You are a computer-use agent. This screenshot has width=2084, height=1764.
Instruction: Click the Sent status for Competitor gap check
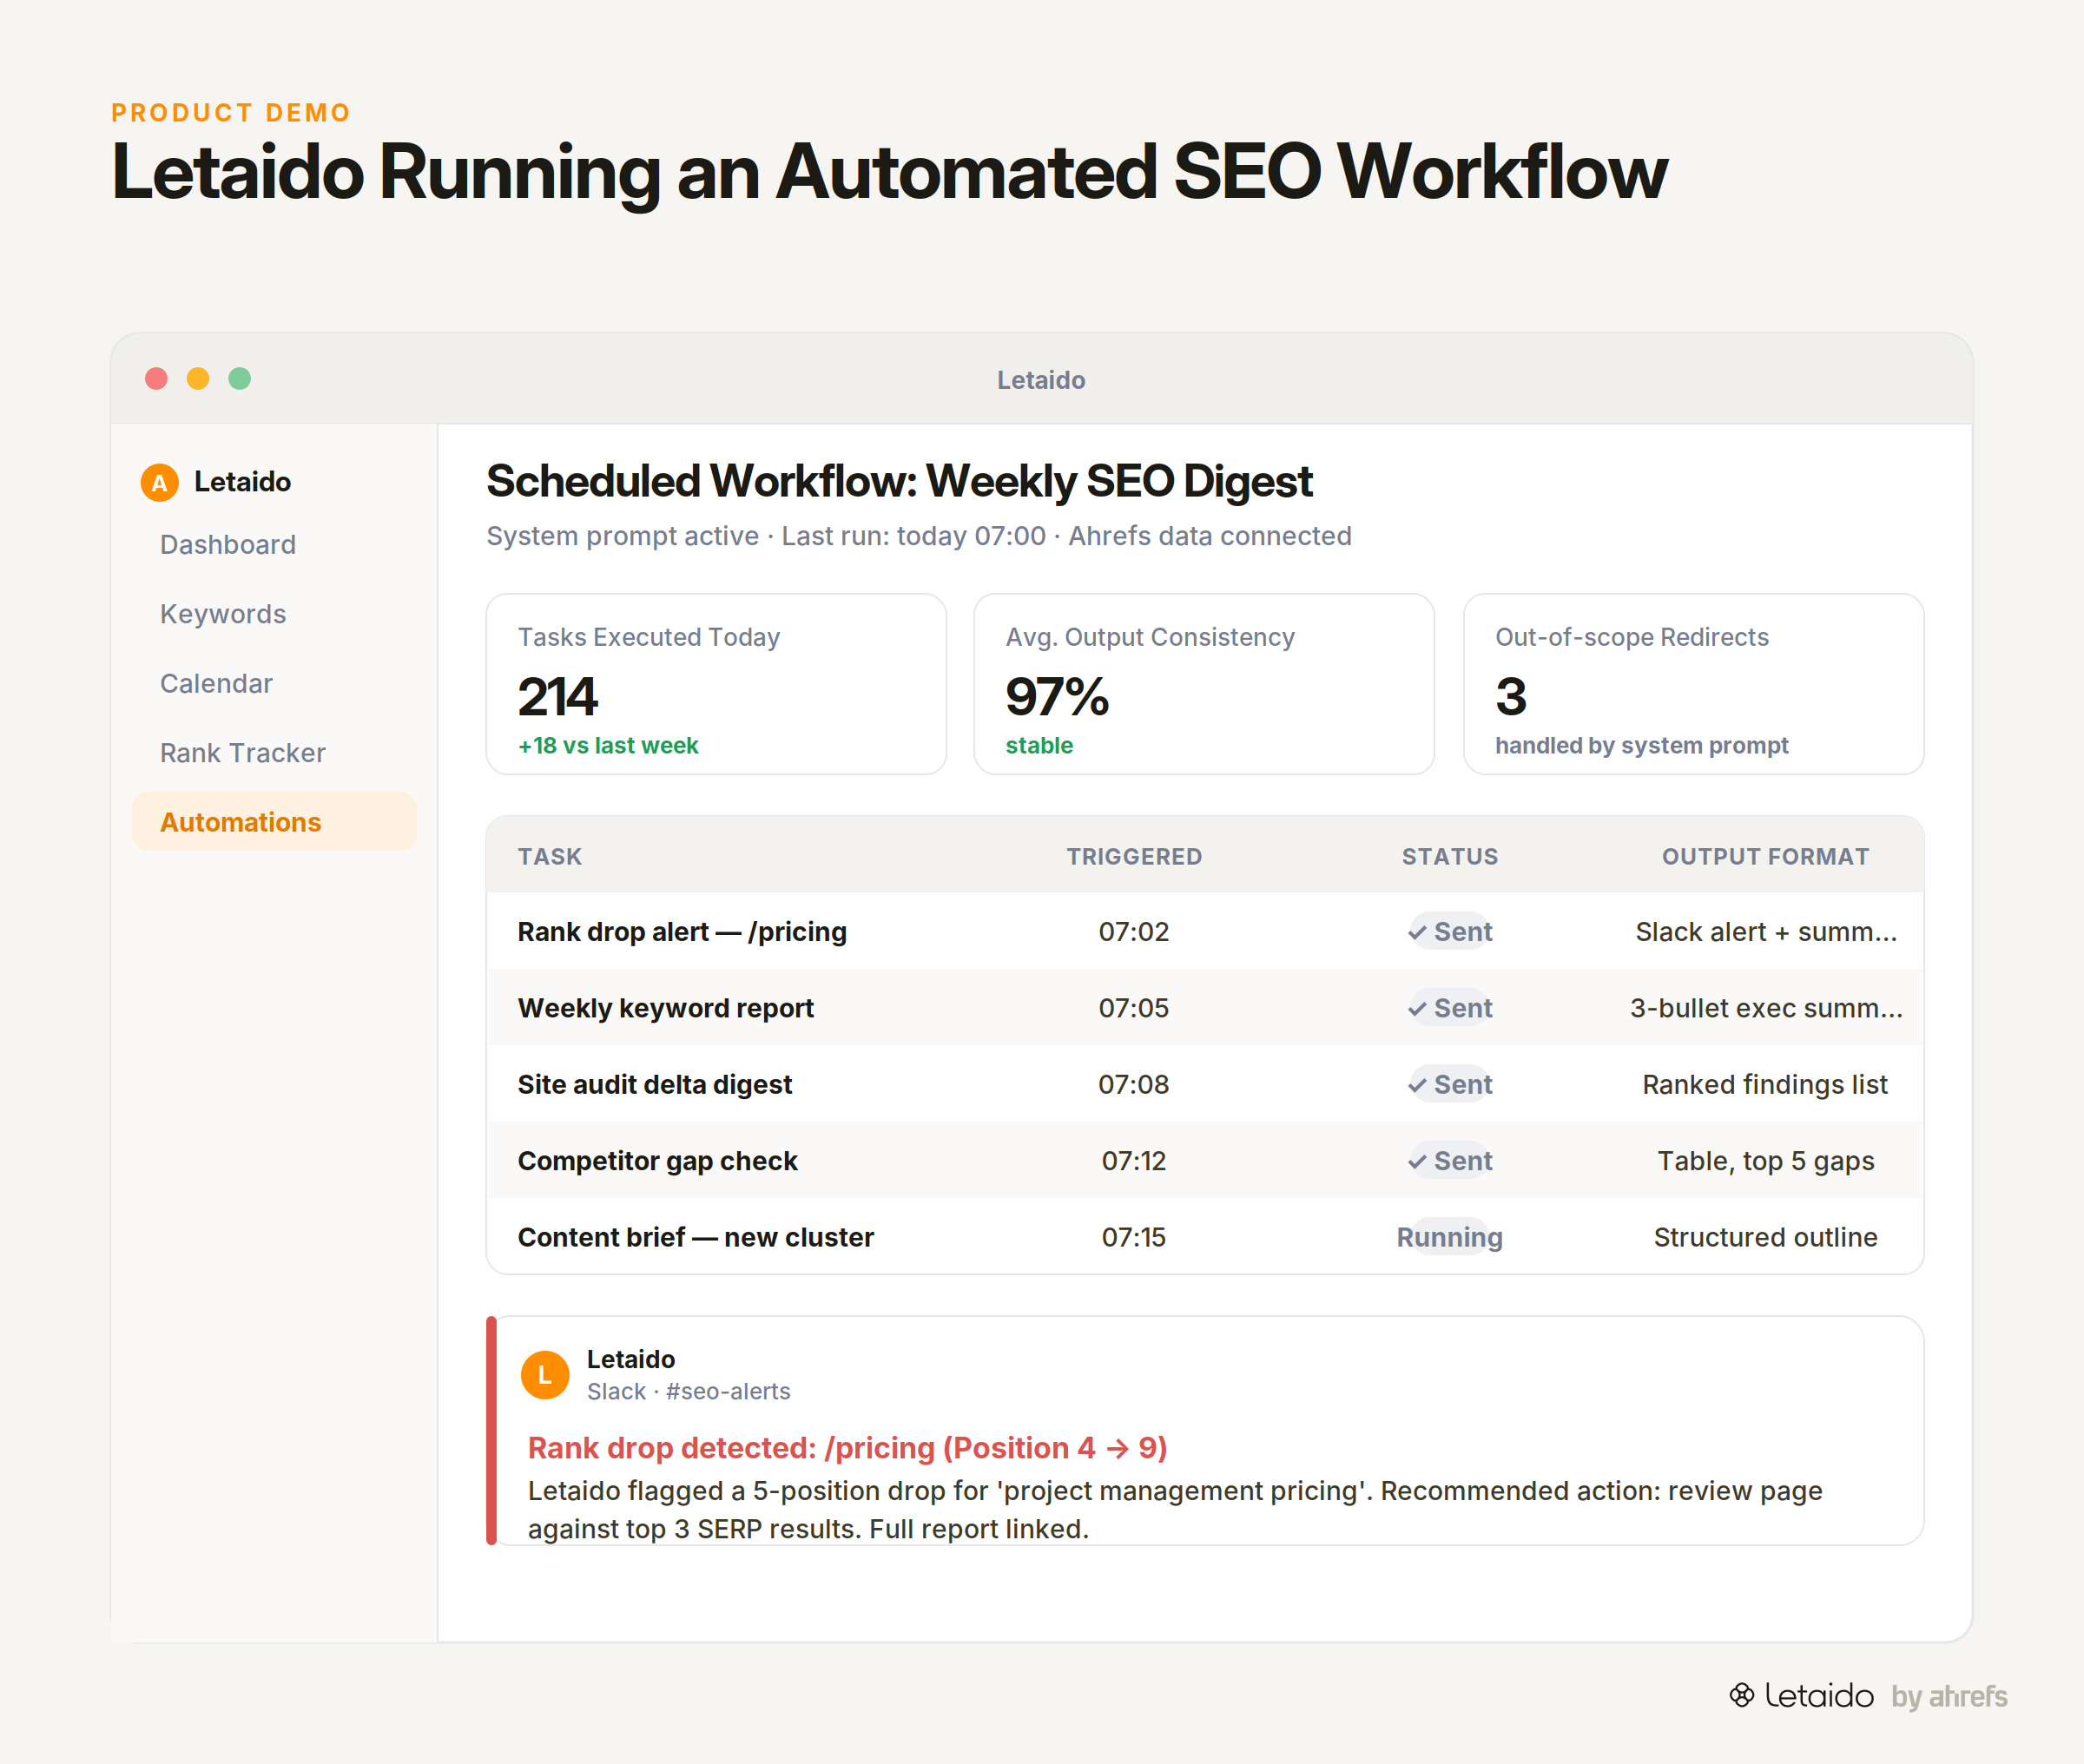pyautogui.click(x=1450, y=1161)
